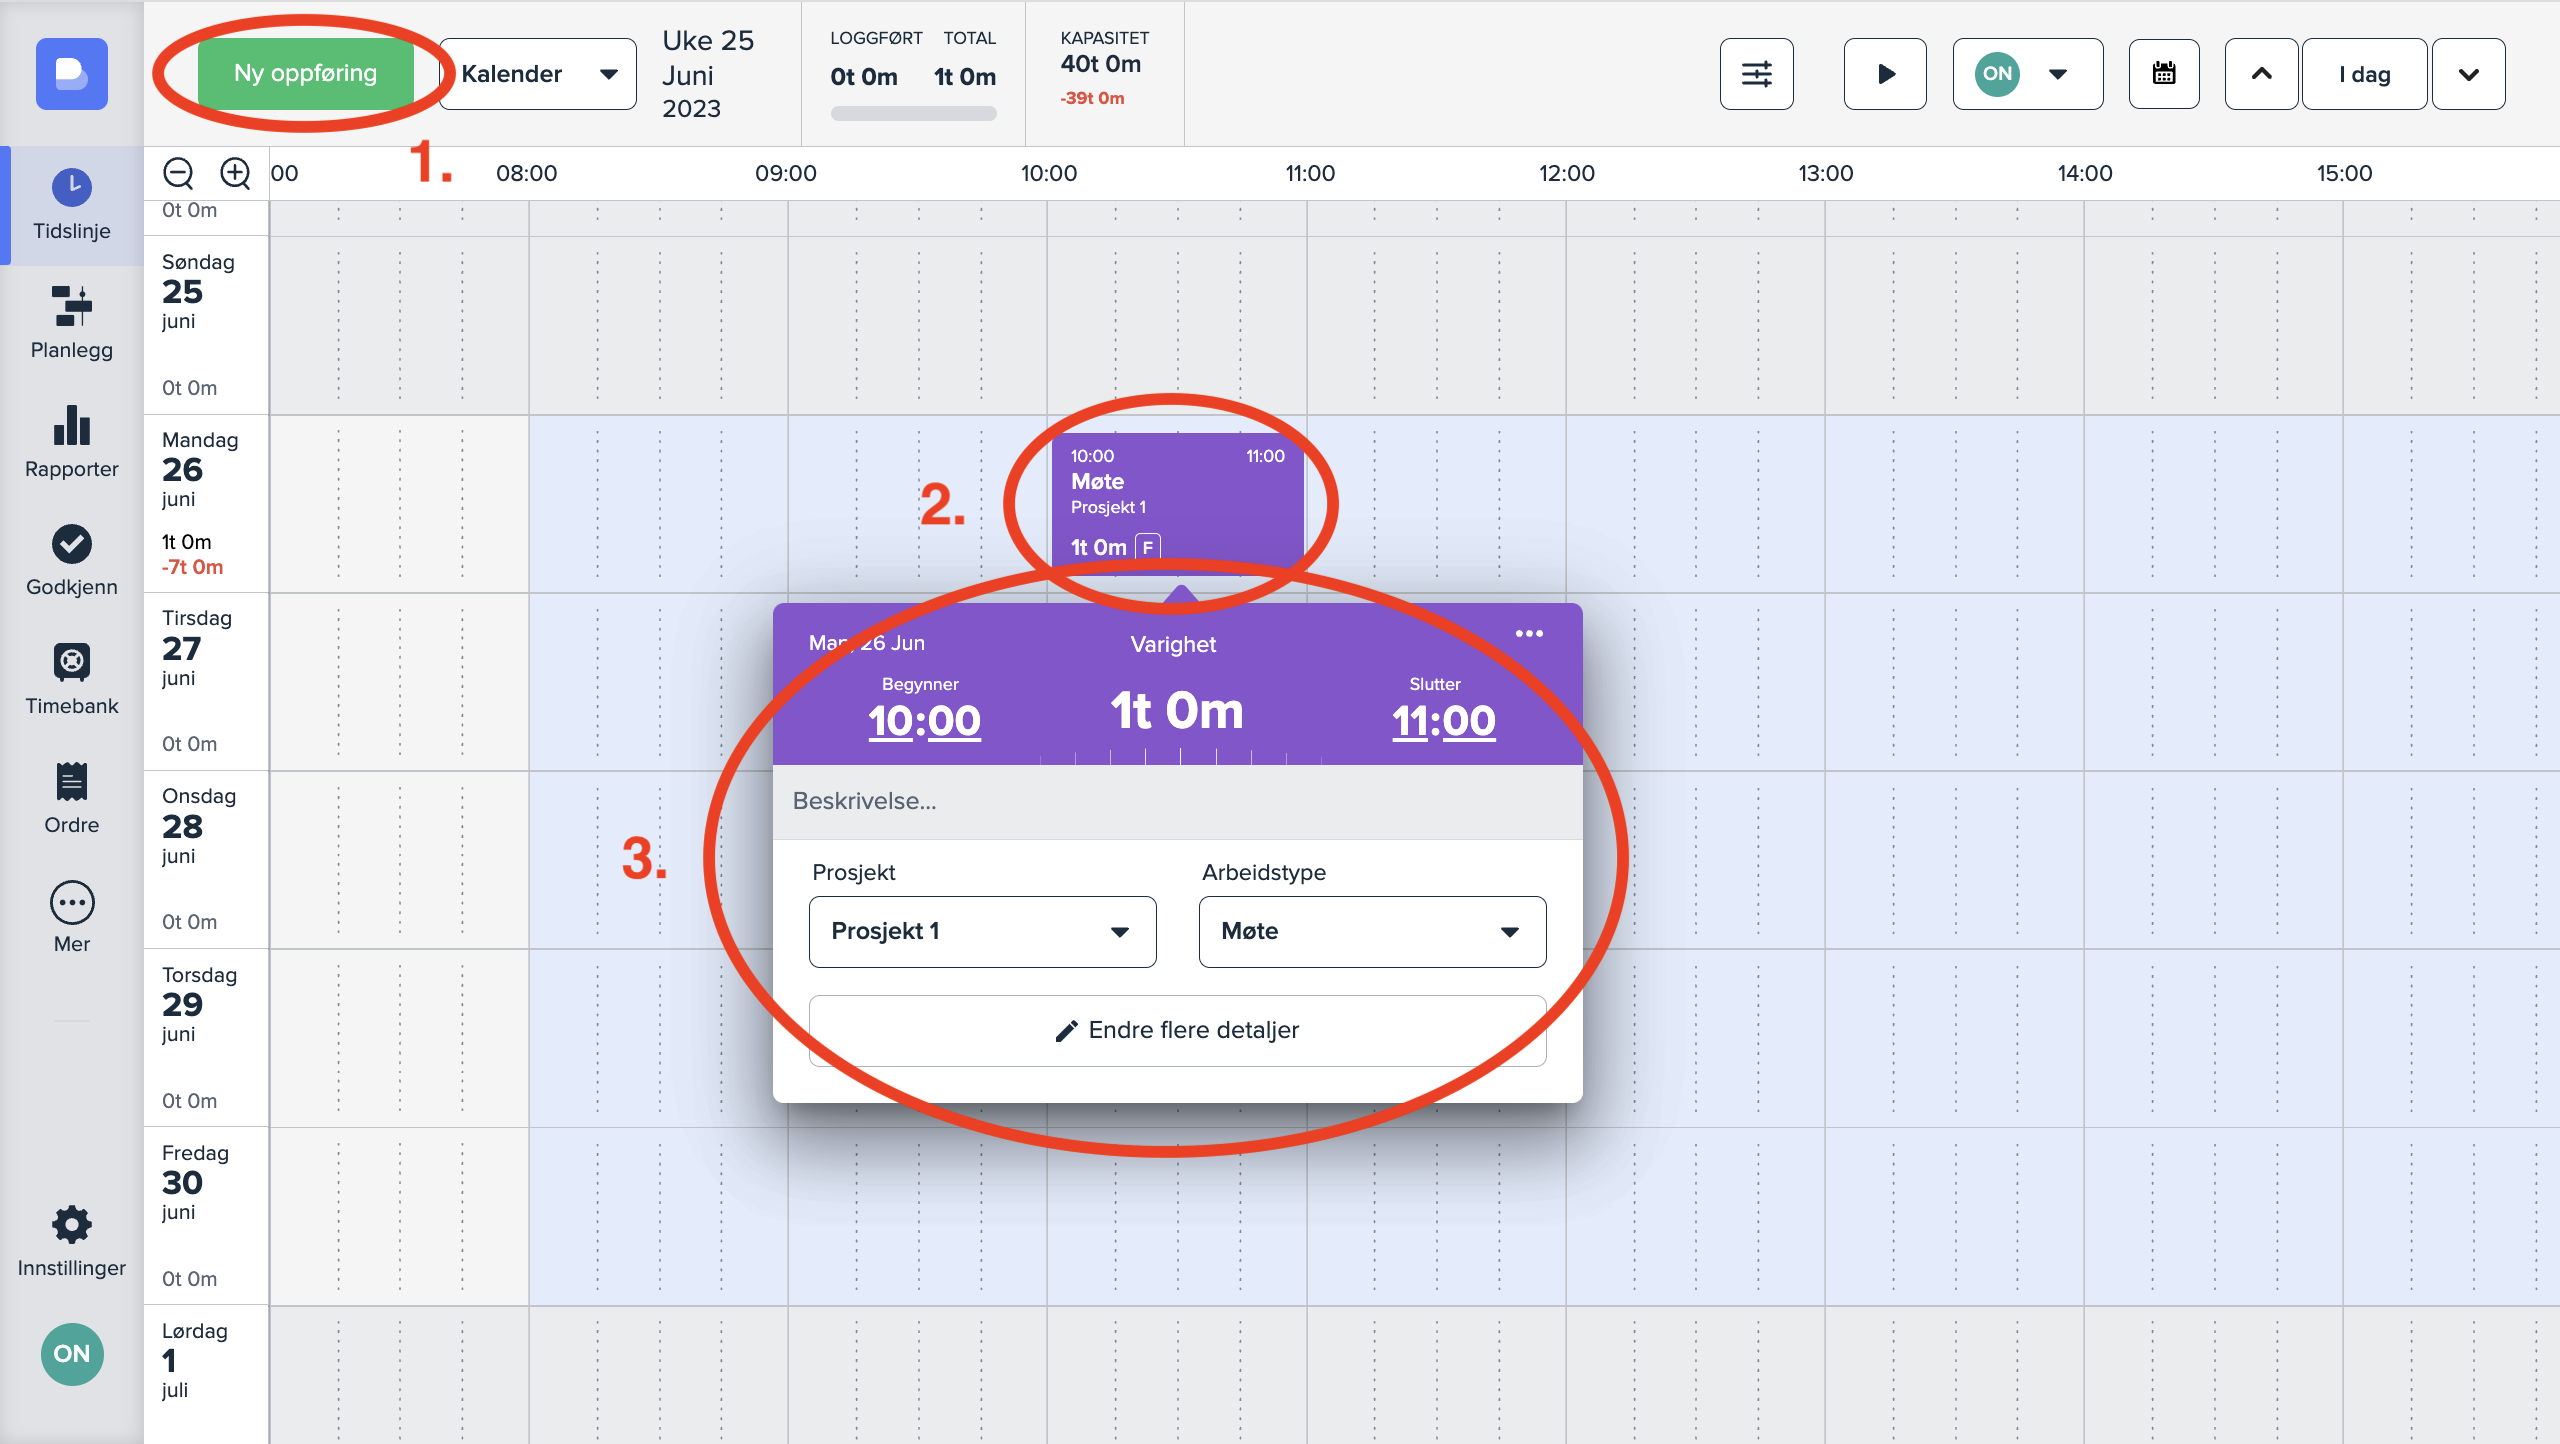Select the Ordre menu item
This screenshot has height=1444, width=2560.
[71, 797]
